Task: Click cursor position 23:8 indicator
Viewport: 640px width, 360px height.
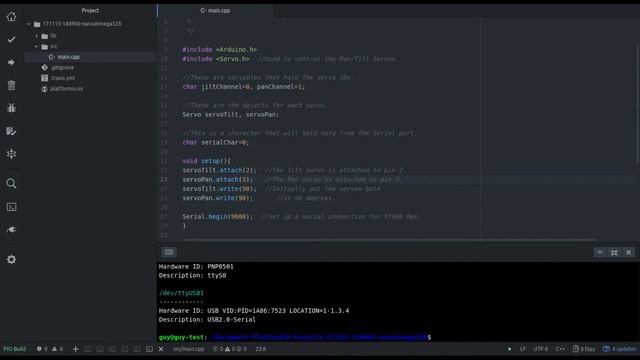Action: (x=260, y=349)
